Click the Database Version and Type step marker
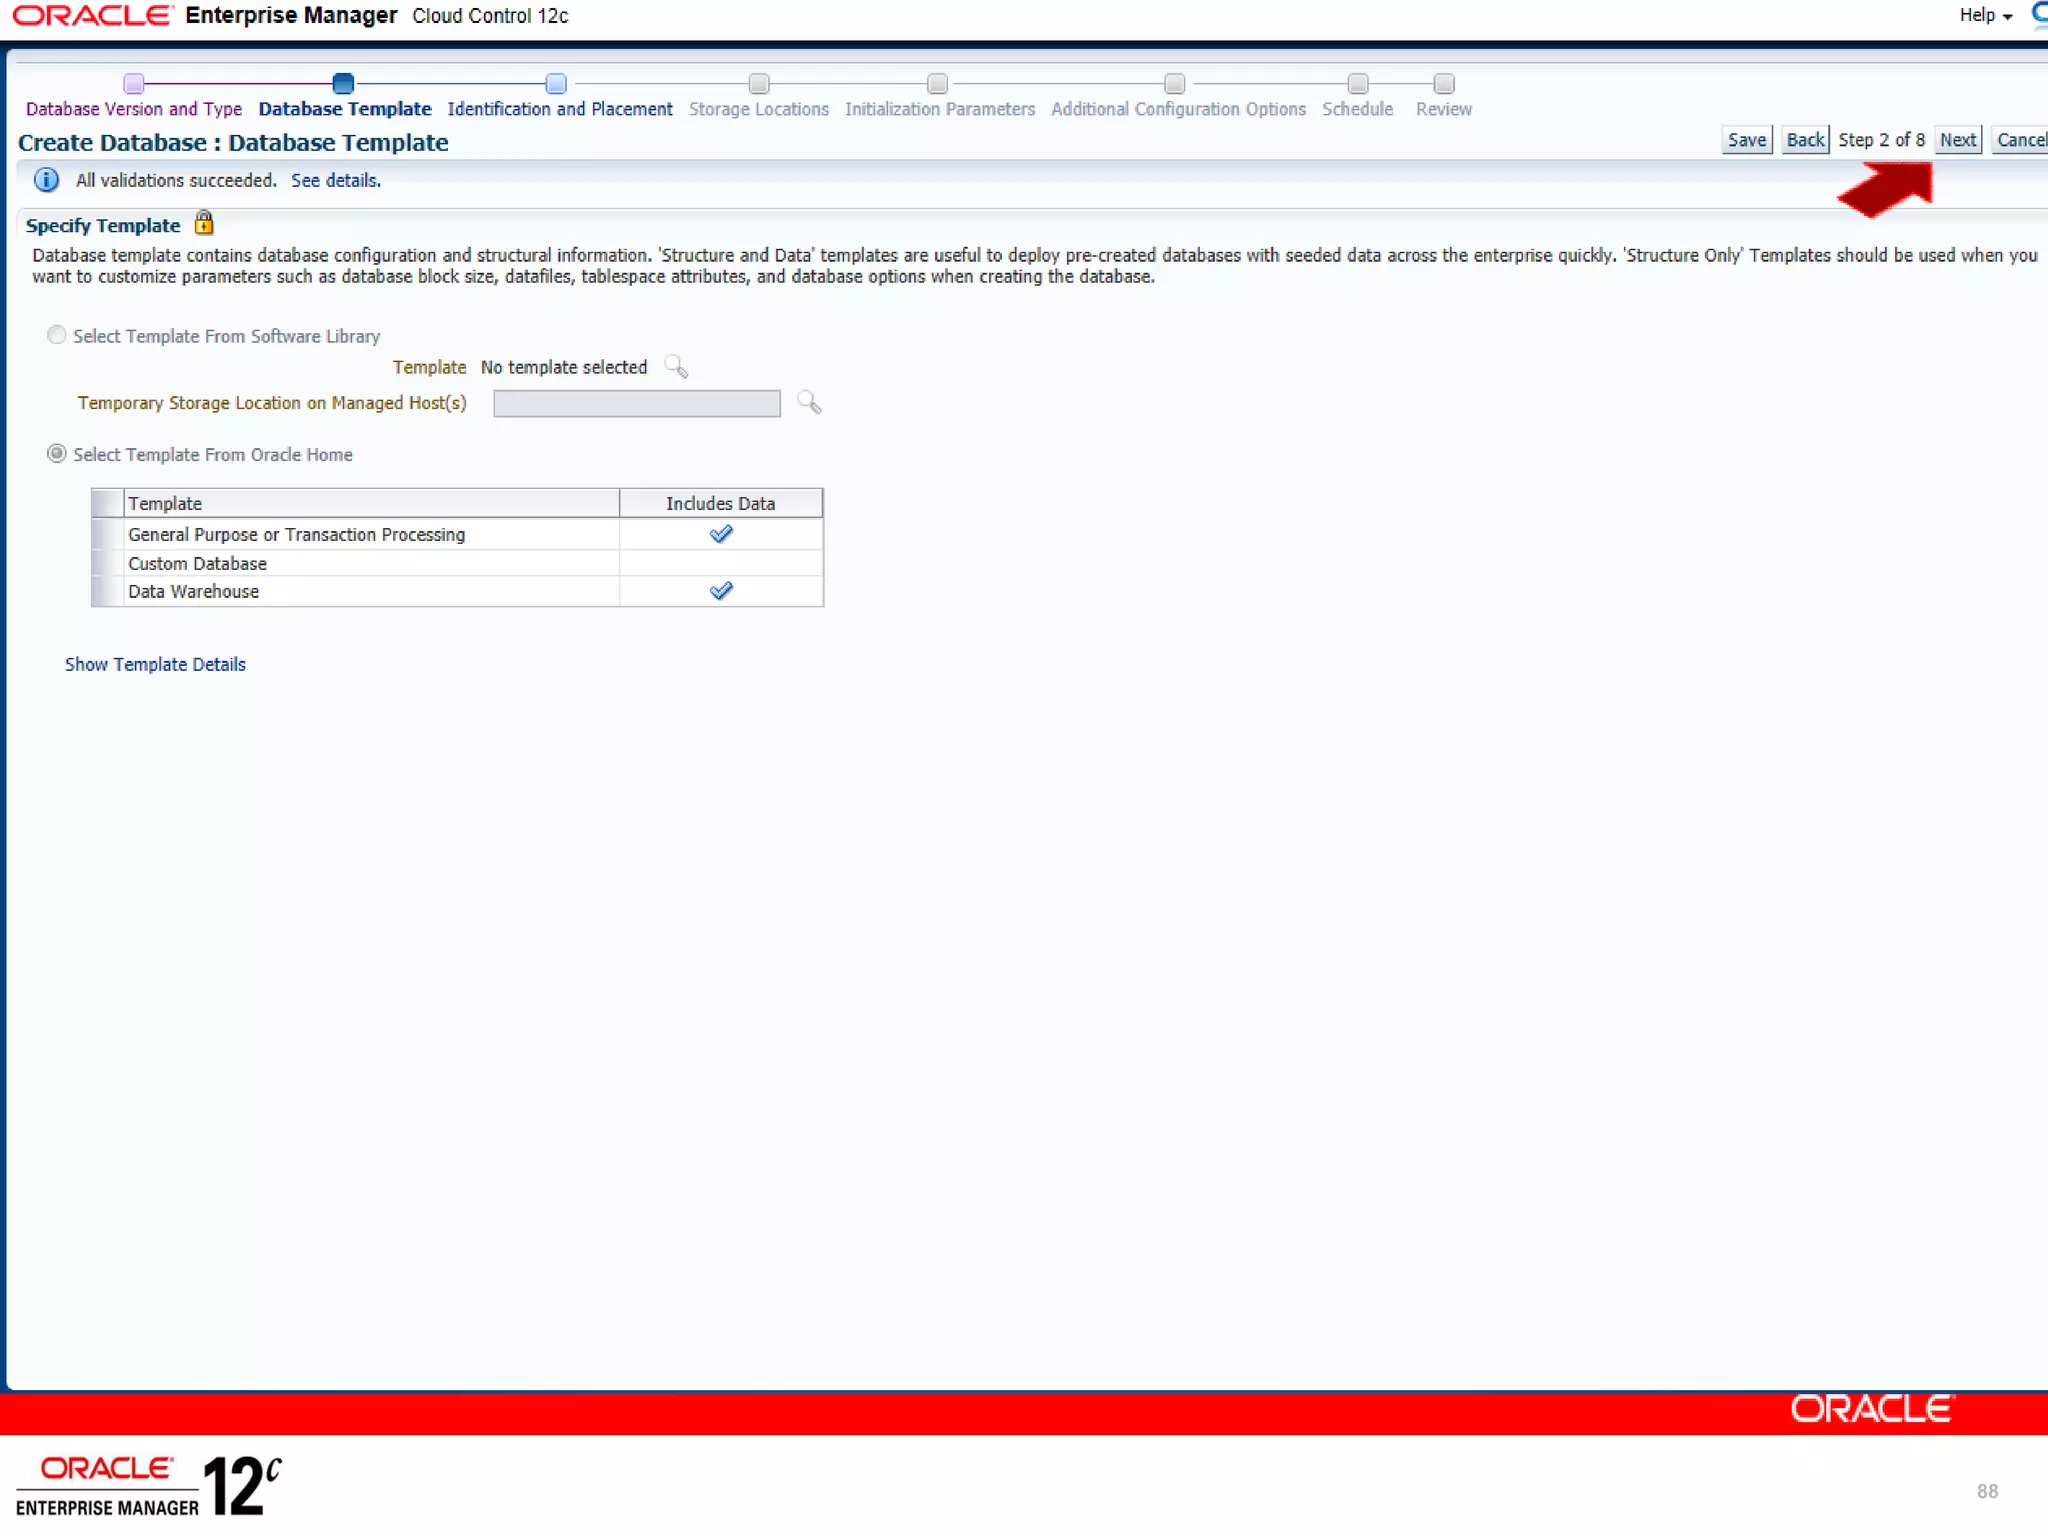Viewport: 2048px width, 1536px height. point(134,83)
